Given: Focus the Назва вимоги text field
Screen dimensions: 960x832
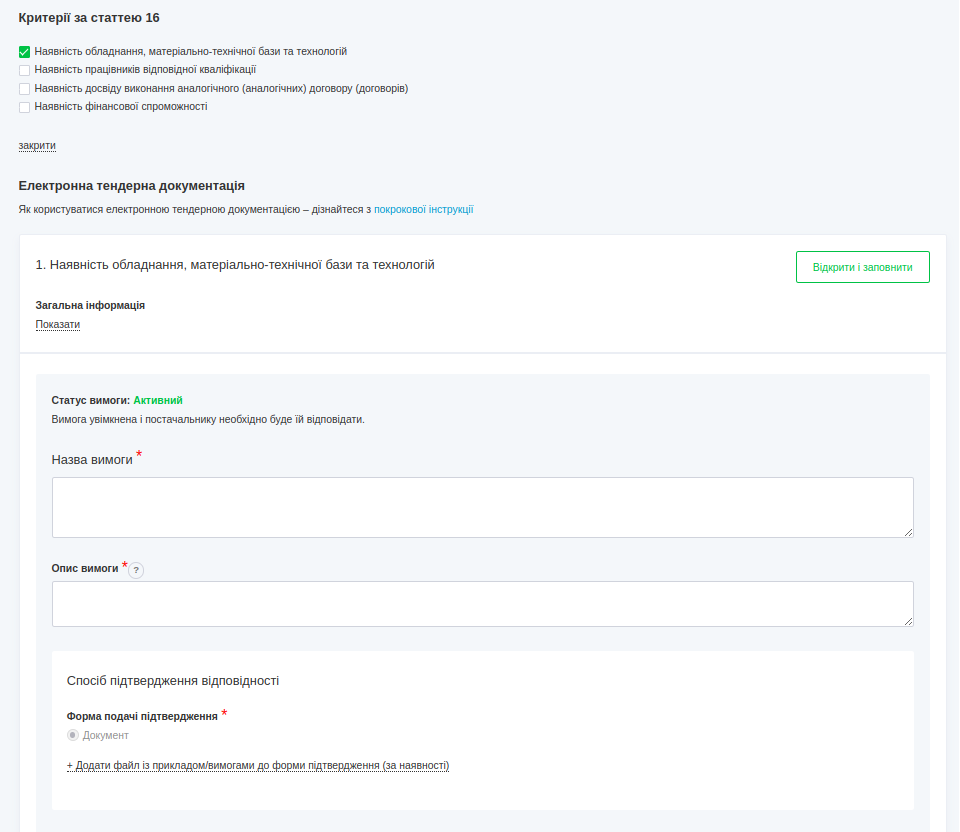Looking at the screenshot, I should coord(482,507).
